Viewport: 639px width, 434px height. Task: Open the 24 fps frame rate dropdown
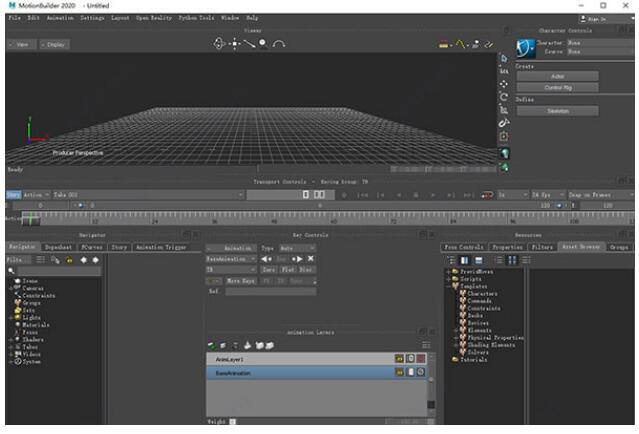[548, 195]
